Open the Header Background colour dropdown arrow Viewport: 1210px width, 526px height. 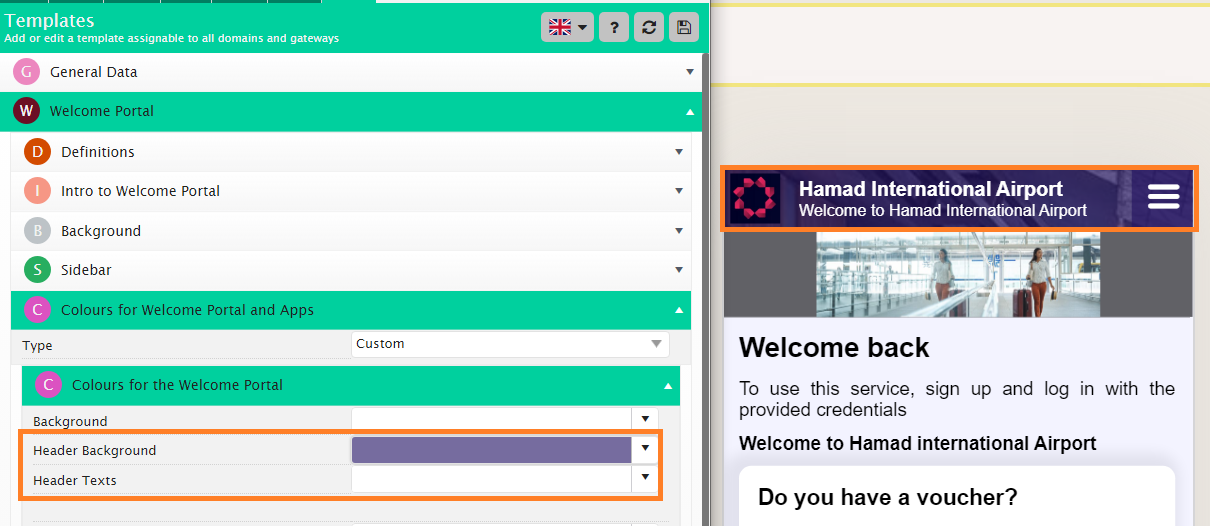(x=645, y=450)
